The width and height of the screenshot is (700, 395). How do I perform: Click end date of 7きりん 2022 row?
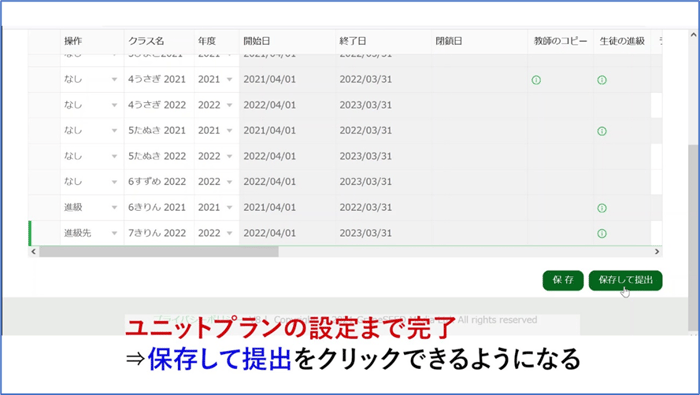pyautogui.click(x=383, y=233)
